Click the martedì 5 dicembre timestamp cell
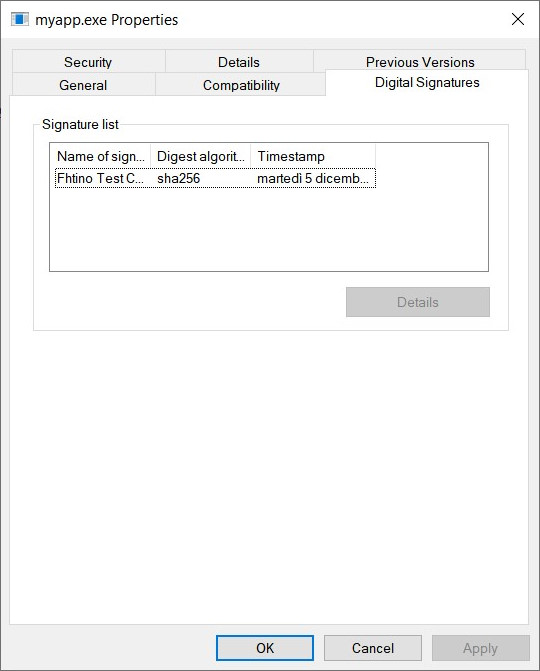The height and width of the screenshot is (671, 540). [x=312, y=178]
